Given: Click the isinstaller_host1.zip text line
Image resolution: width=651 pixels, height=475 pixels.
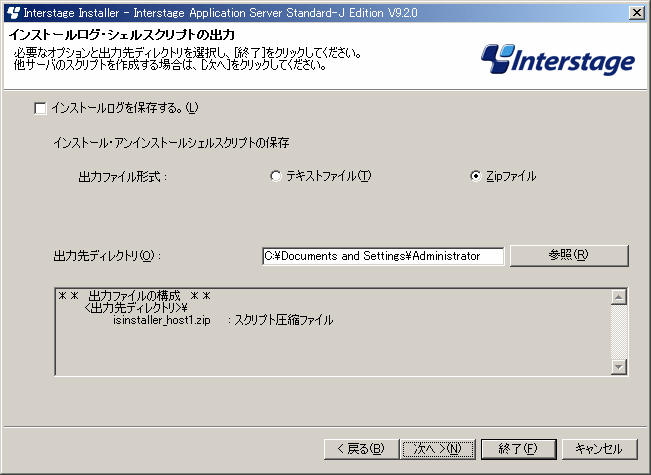Looking at the screenshot, I should coord(162,320).
